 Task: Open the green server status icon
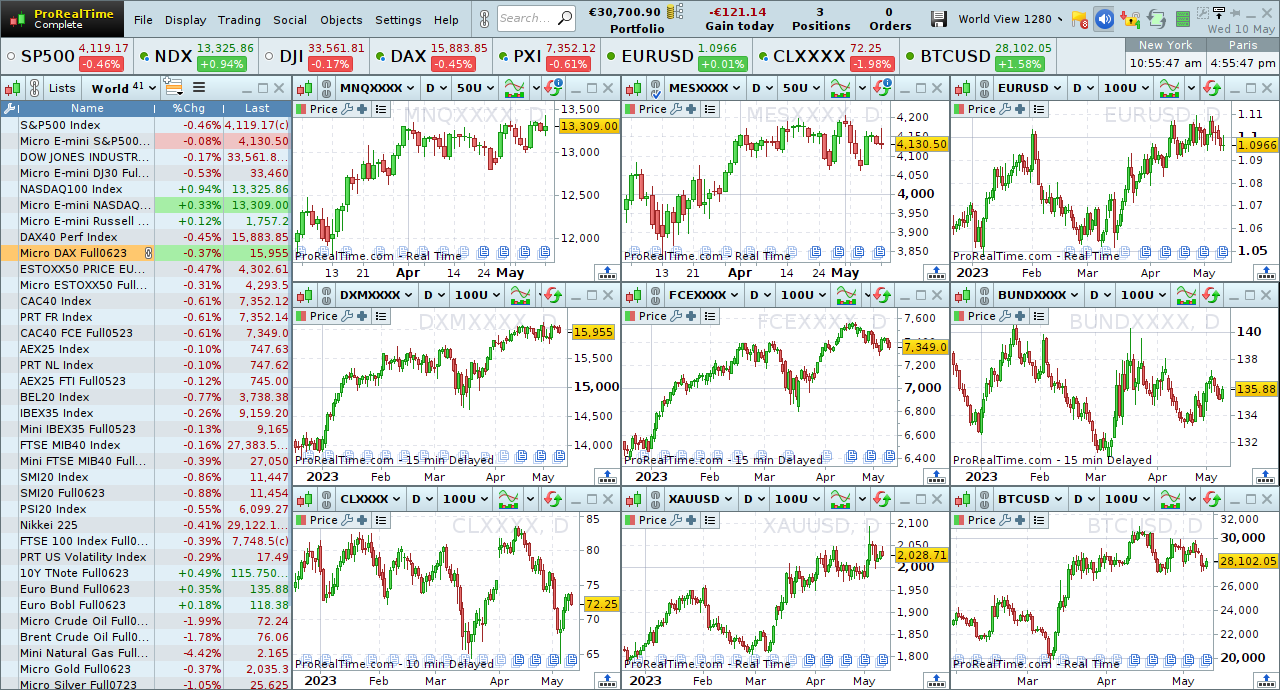pos(1182,19)
